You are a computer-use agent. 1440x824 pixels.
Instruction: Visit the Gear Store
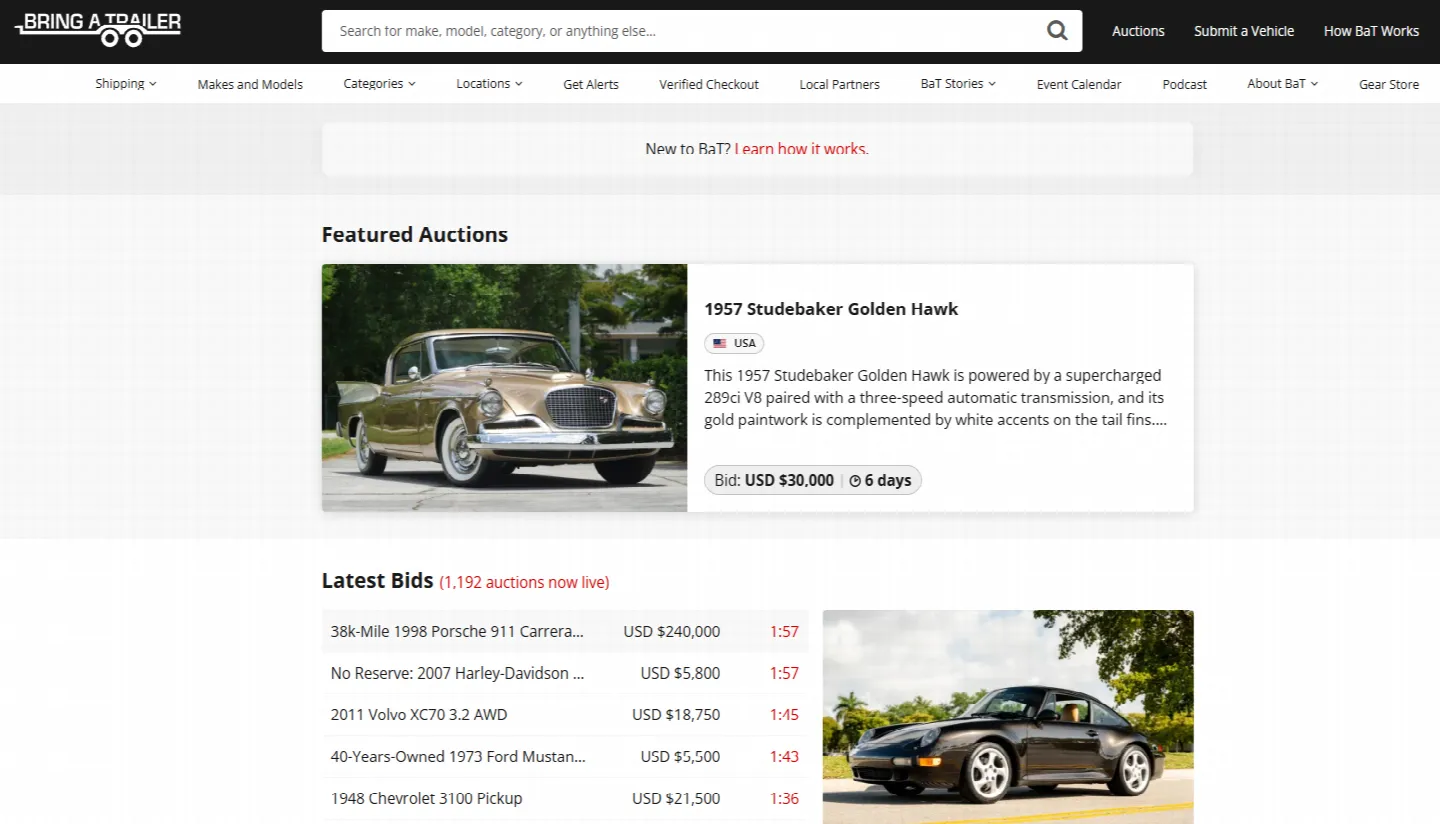pyautogui.click(x=1389, y=84)
